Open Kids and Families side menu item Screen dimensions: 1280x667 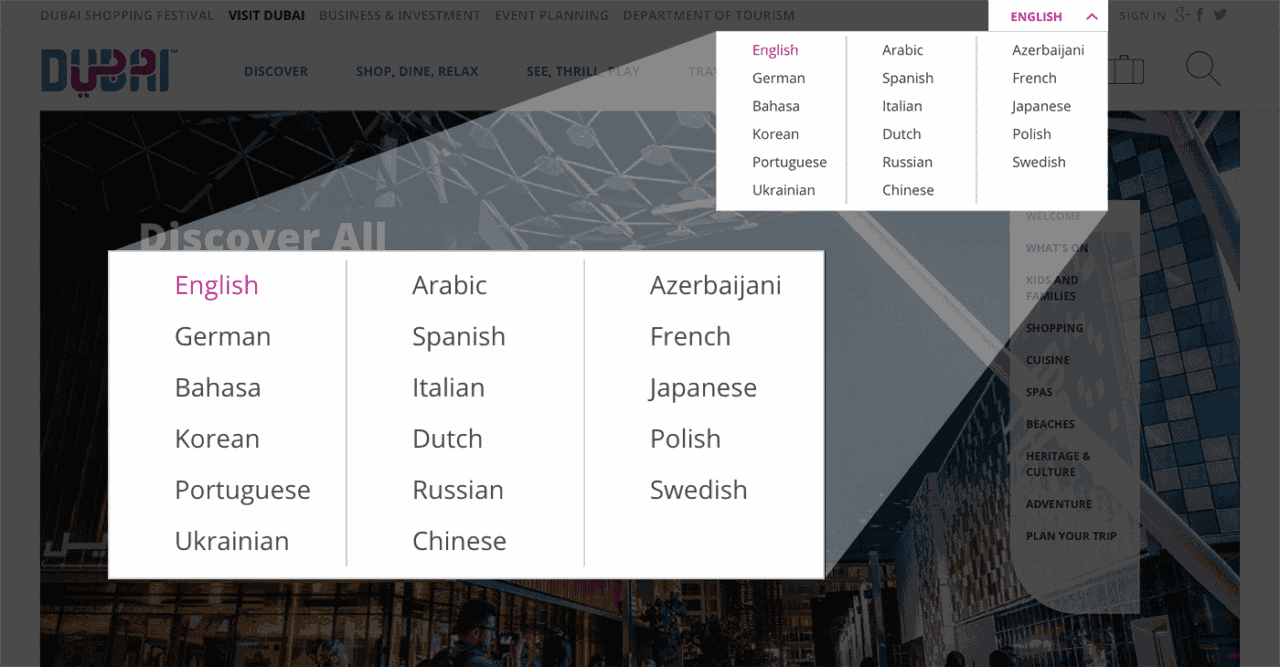1052,288
